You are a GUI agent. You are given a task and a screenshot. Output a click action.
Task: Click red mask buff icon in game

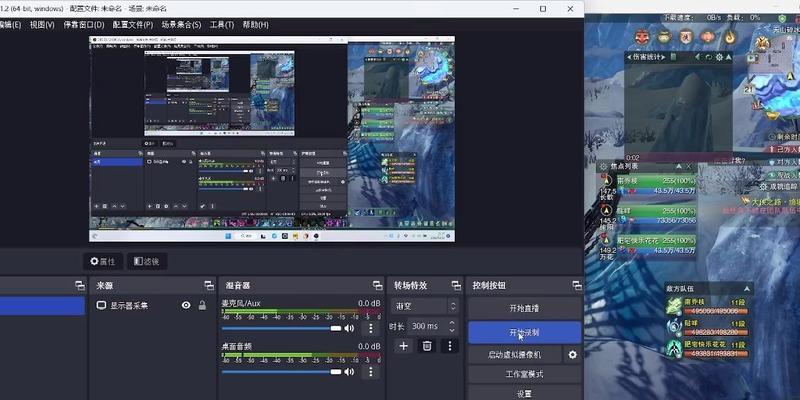[x=642, y=36]
